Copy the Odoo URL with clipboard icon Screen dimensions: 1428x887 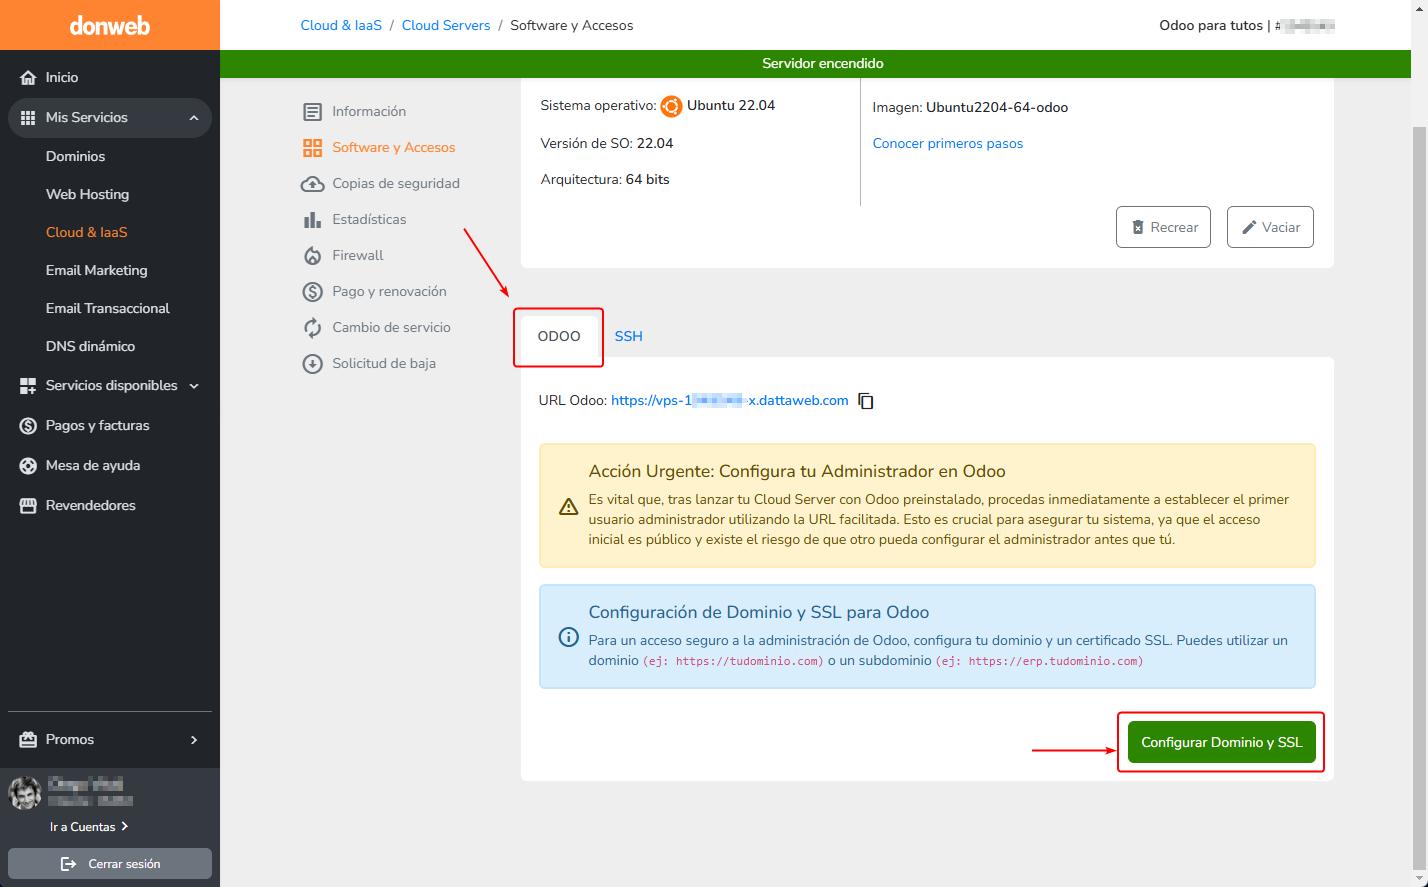[x=866, y=401]
